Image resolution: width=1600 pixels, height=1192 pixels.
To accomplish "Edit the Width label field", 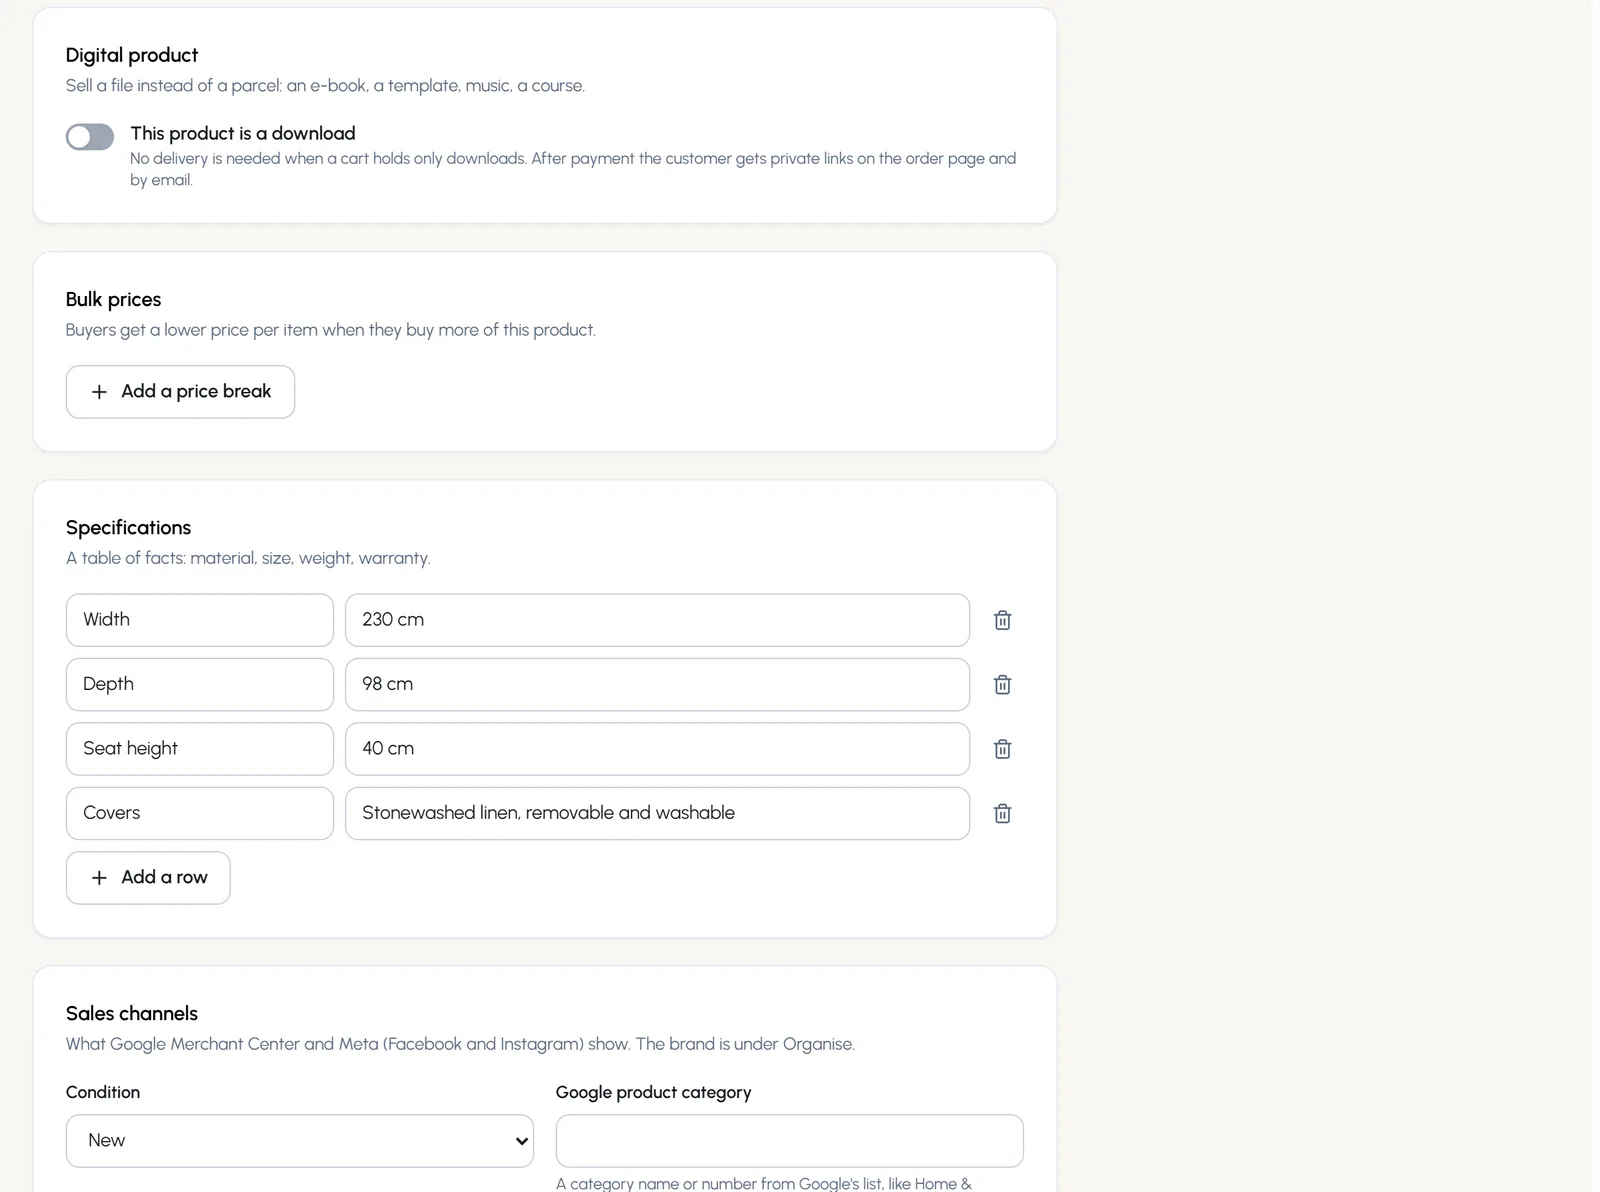I will click(200, 620).
